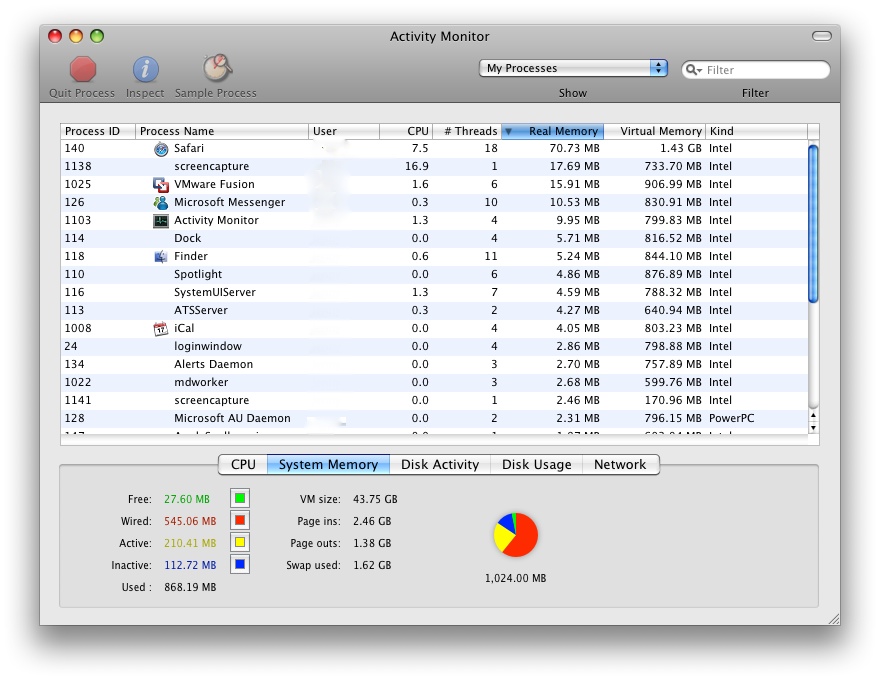
Task: Switch to the CPU tab
Action: 243,465
